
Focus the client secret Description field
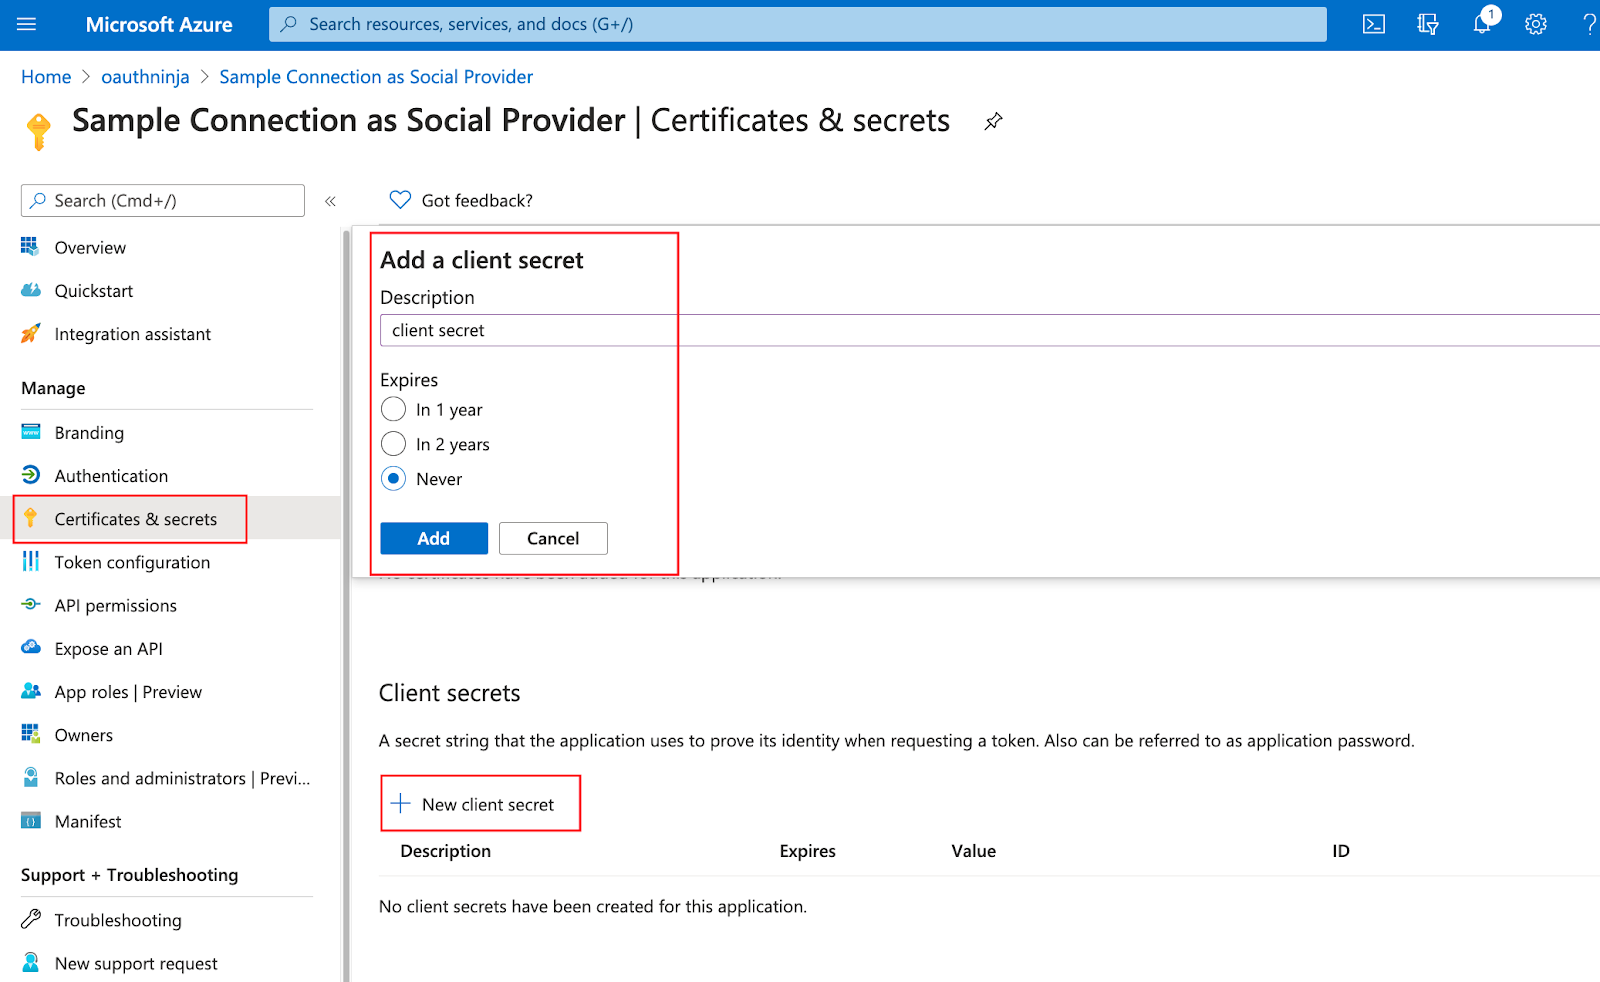tap(990, 330)
